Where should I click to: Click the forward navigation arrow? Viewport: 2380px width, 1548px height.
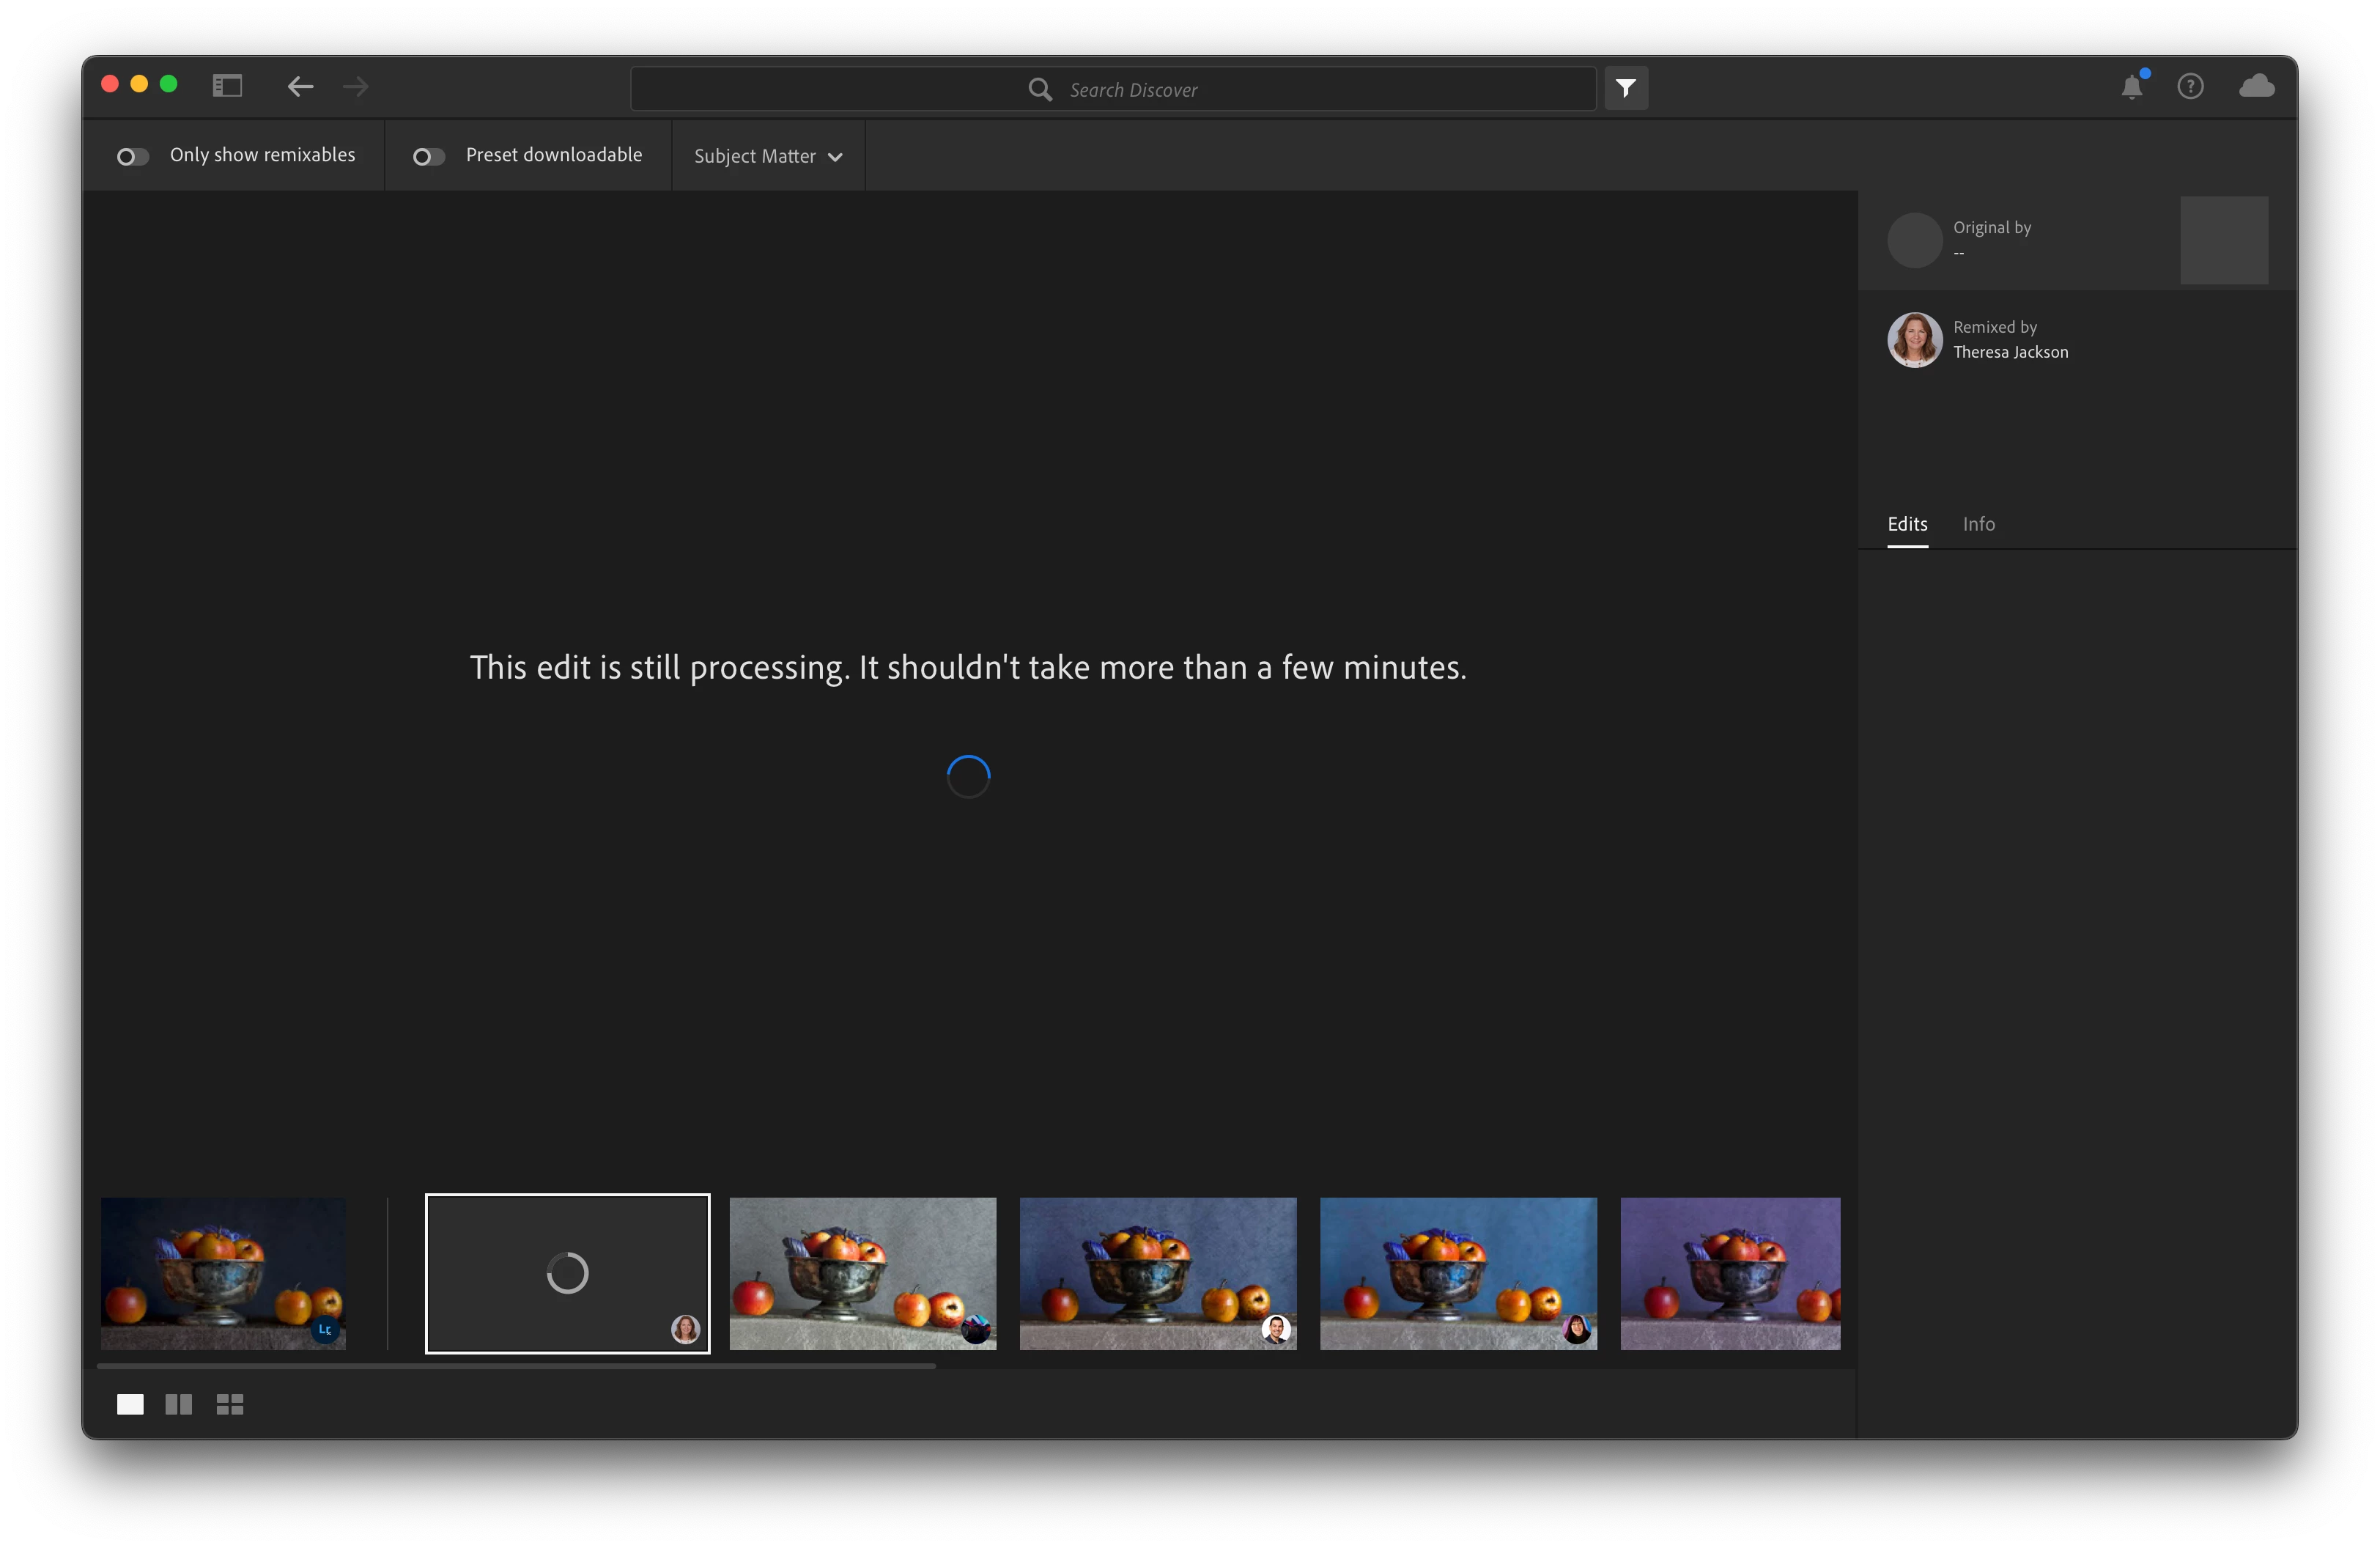click(355, 87)
